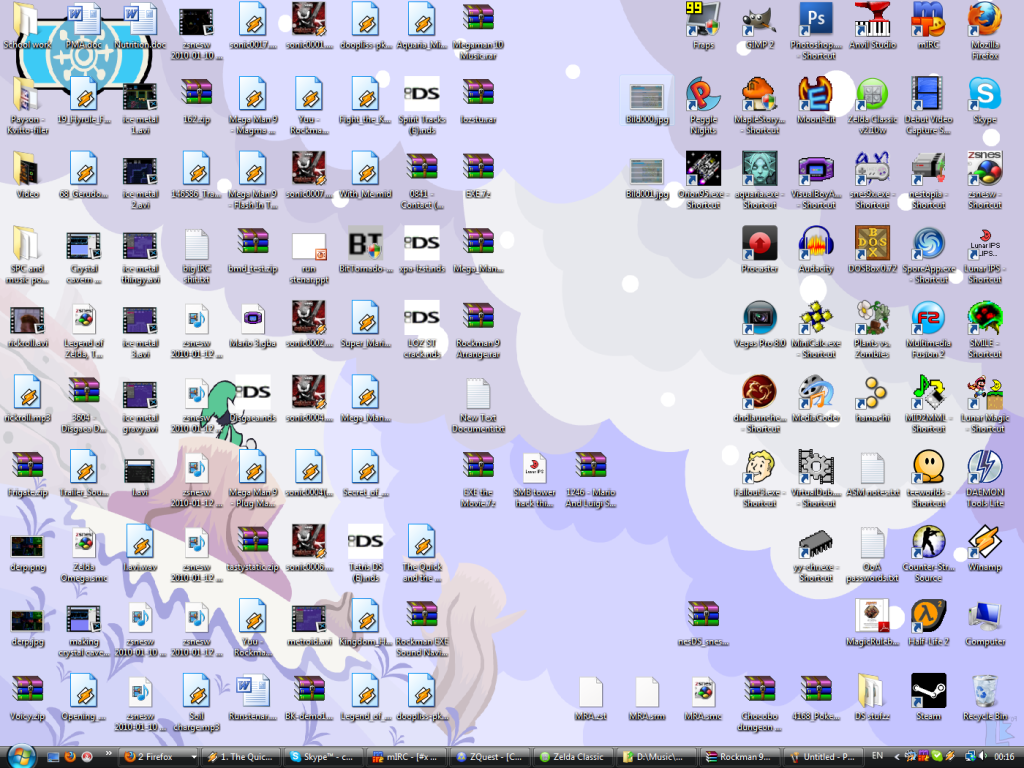The image size is (1024, 768).
Task: Open the Windows Start orb
Action: 20,755
